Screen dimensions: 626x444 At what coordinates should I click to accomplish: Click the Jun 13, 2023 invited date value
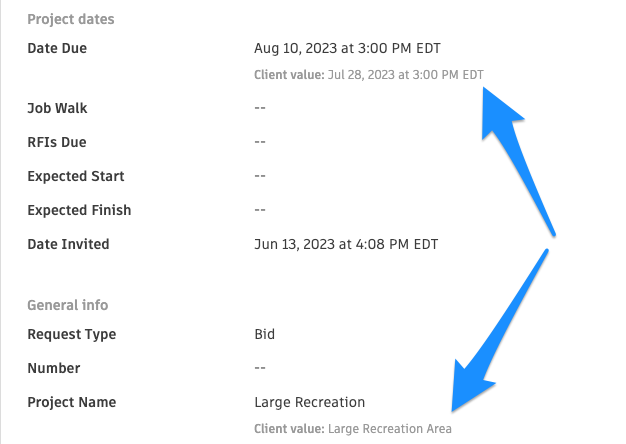click(346, 244)
